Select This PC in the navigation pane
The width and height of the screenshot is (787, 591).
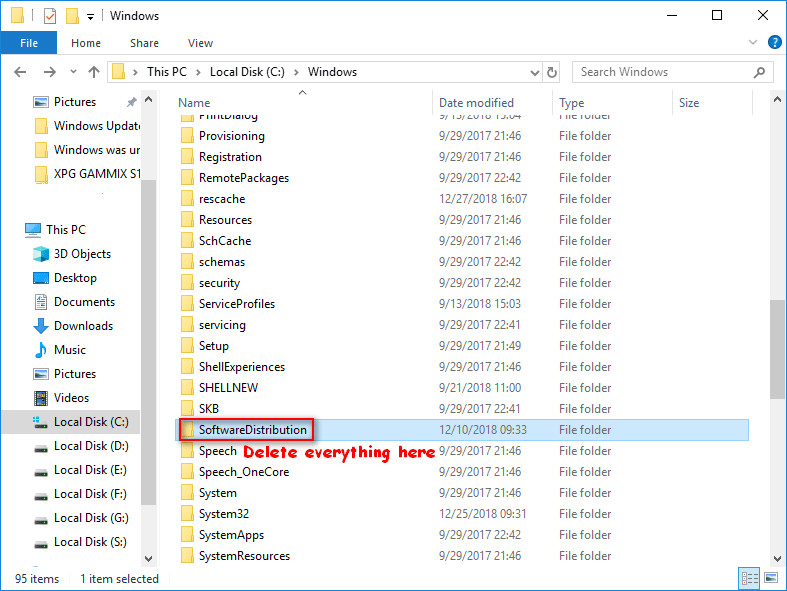[66, 230]
